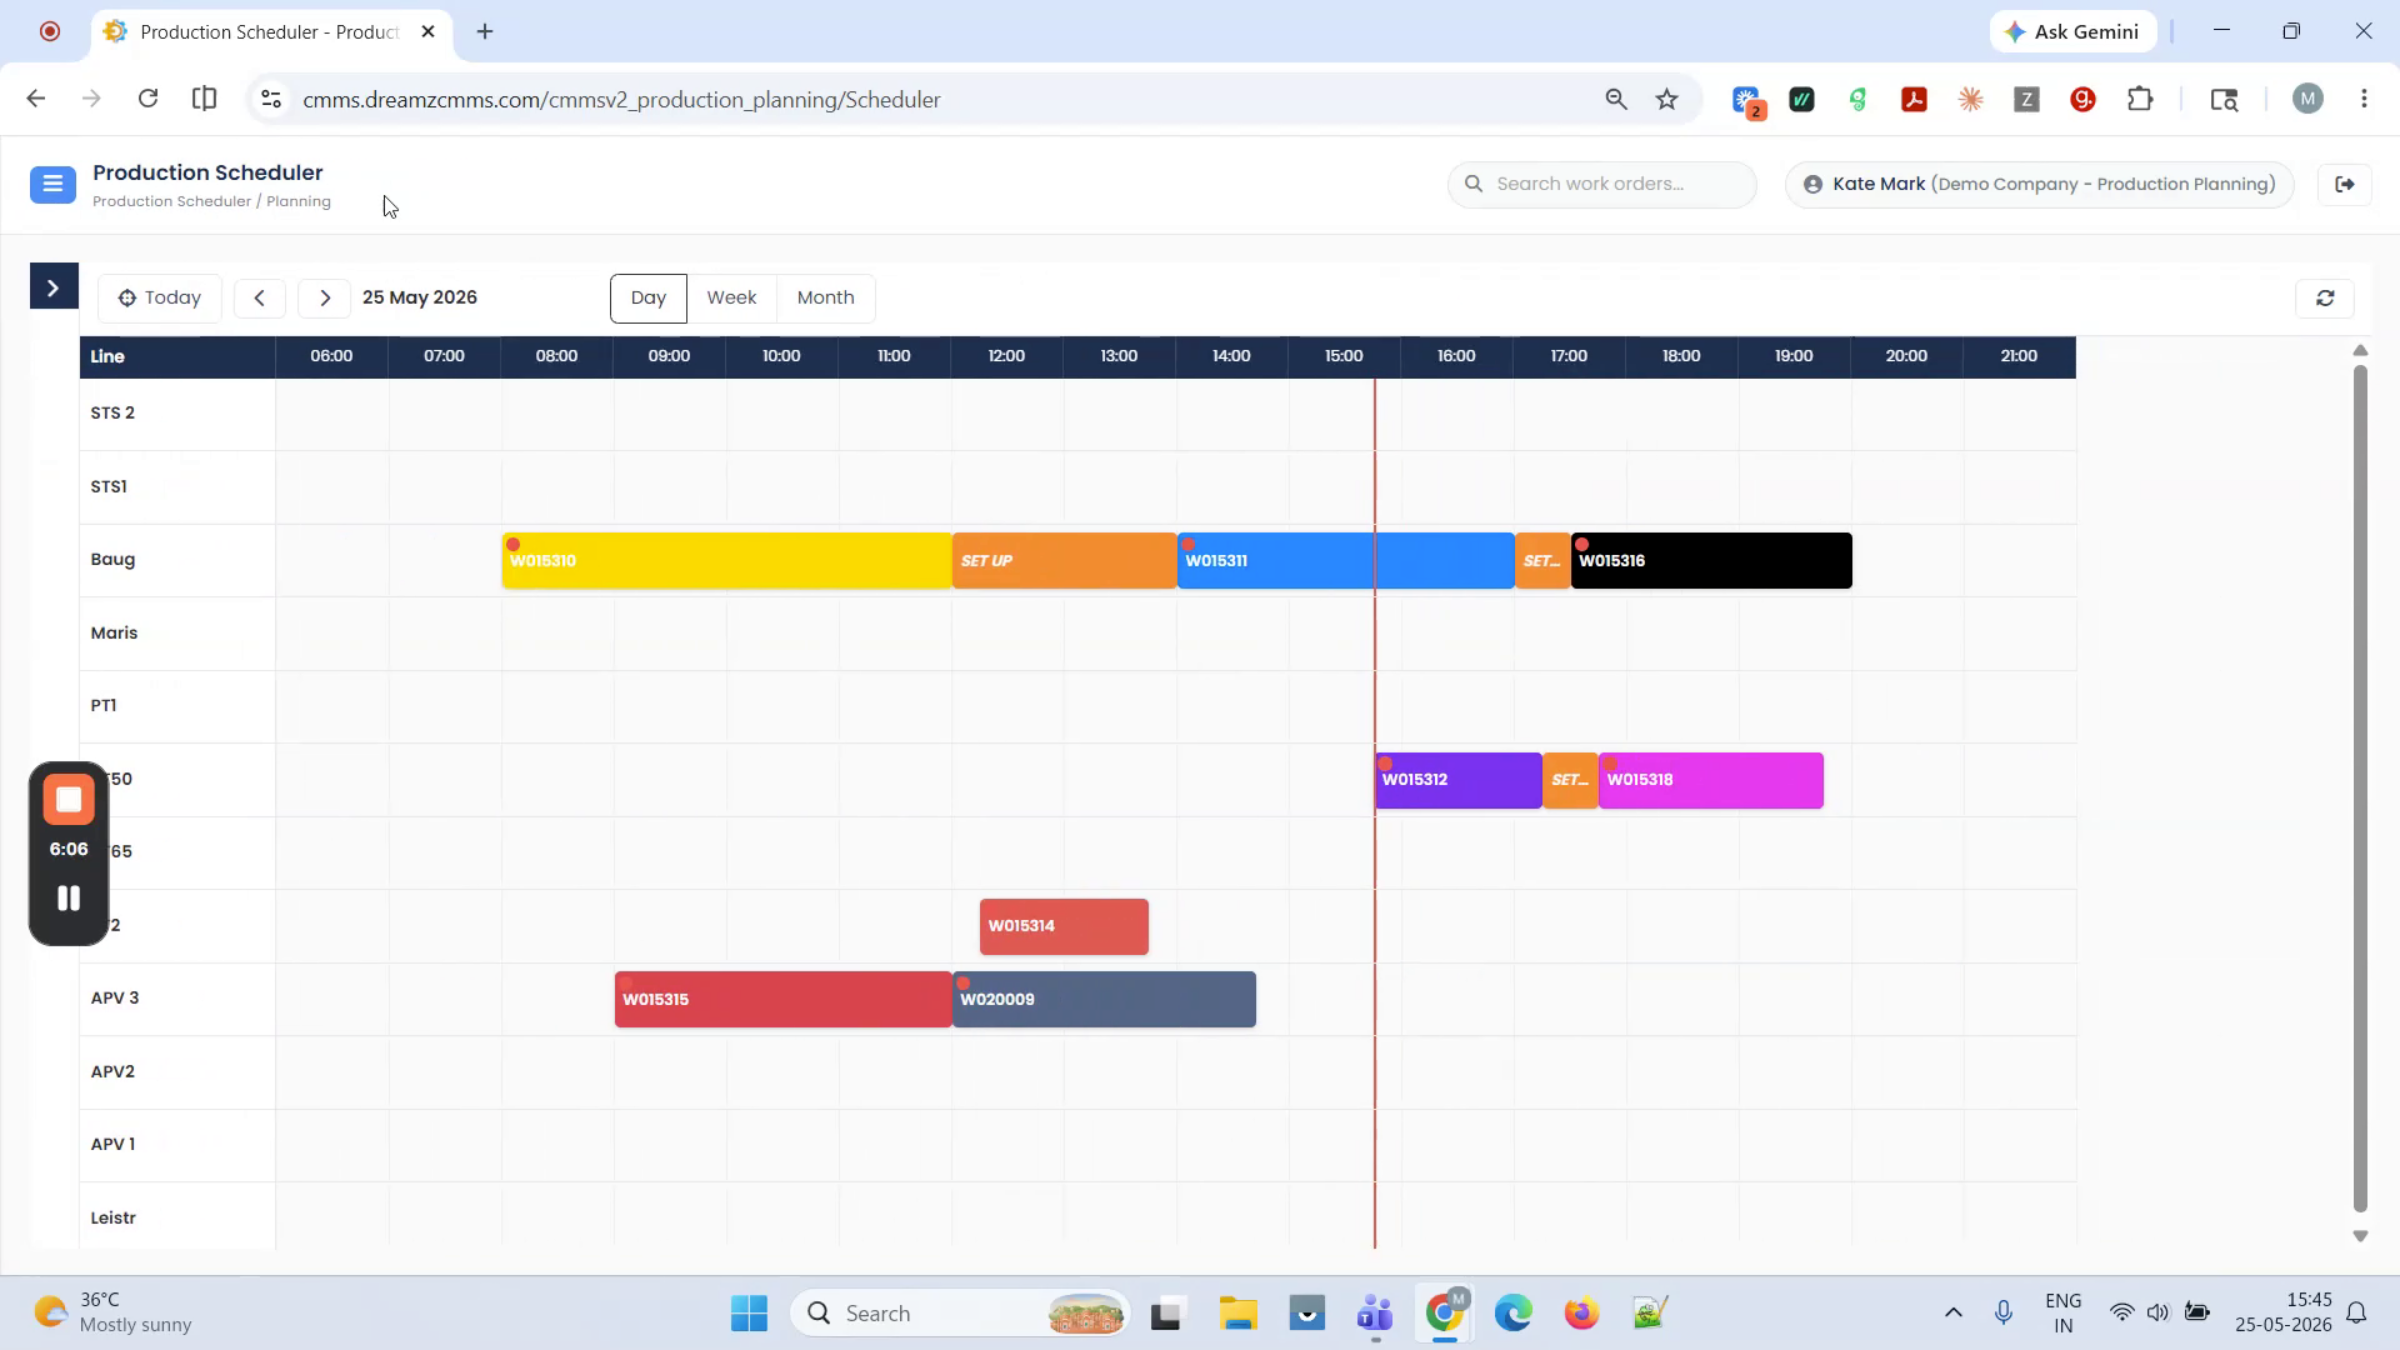The height and width of the screenshot is (1350, 2400).
Task: Open the blue hamburger menu icon
Action: [53, 184]
